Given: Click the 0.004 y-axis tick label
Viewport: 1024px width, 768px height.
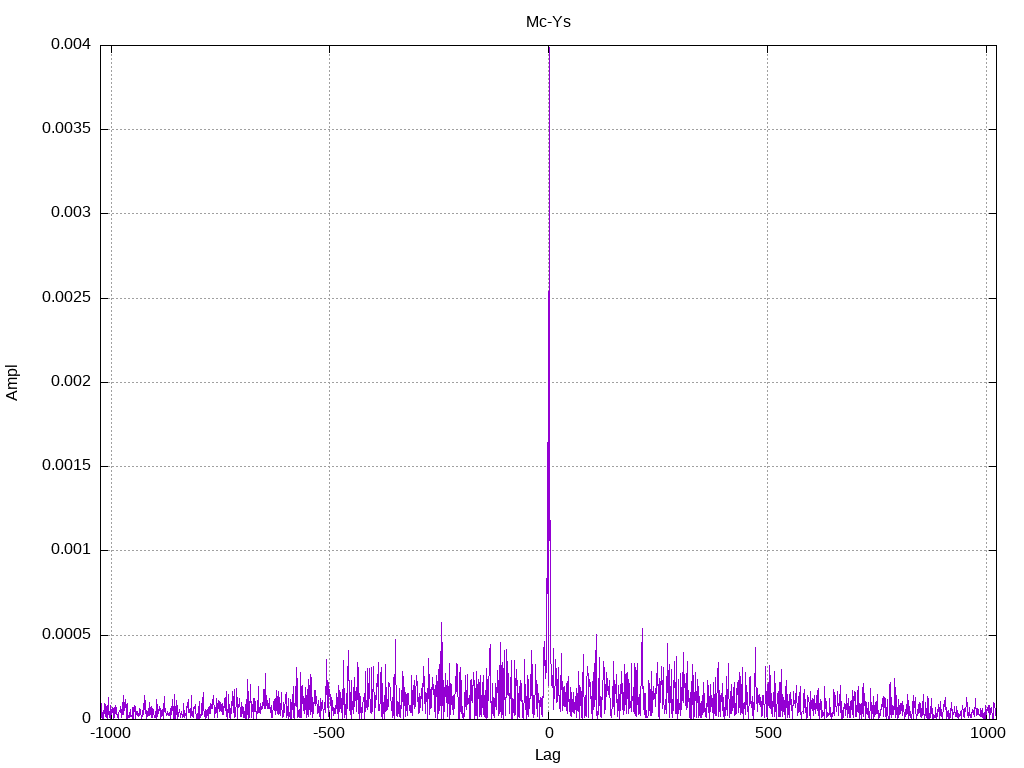Looking at the screenshot, I should point(71,44).
